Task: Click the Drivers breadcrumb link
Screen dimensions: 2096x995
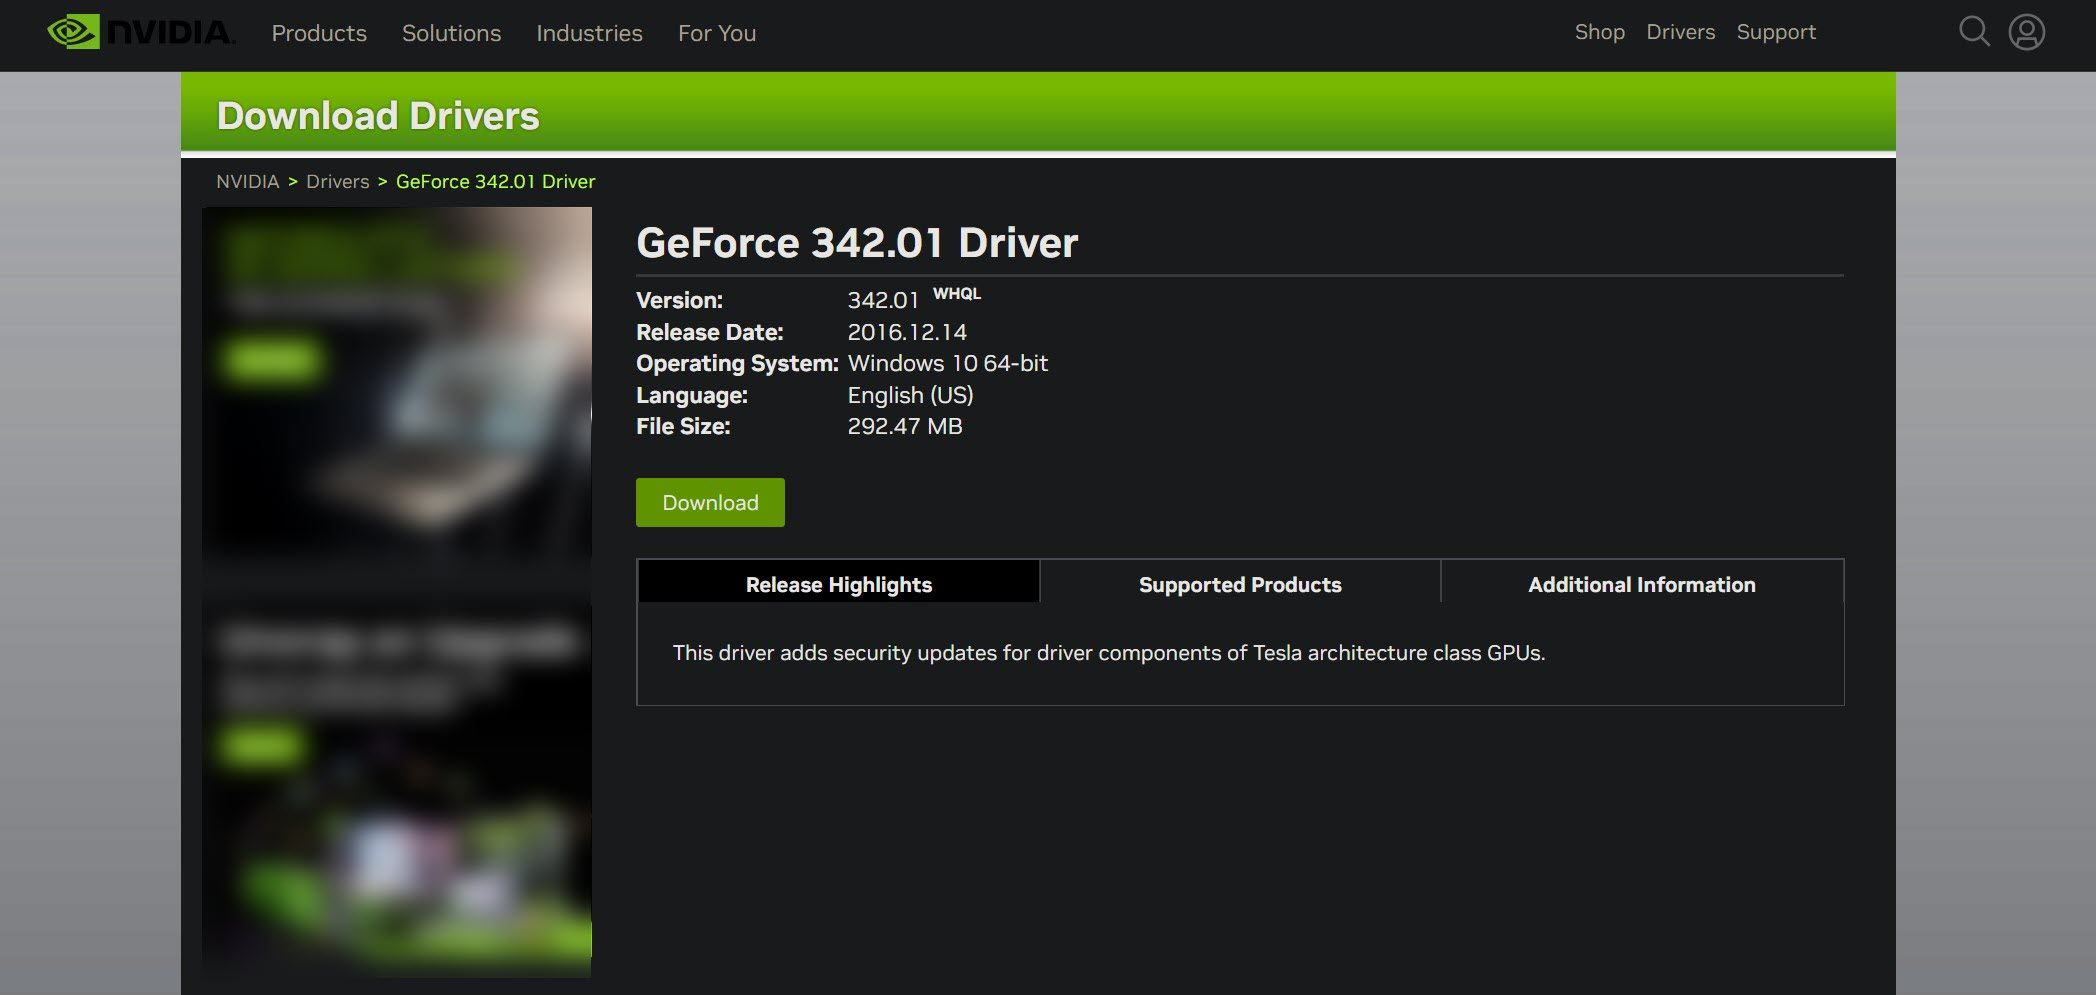Action: pos(338,182)
